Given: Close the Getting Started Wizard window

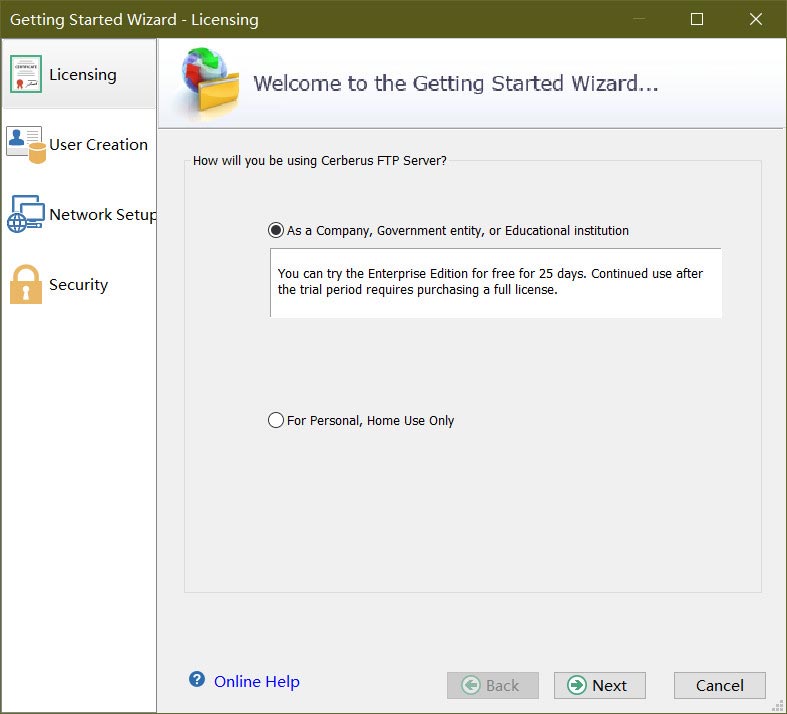Looking at the screenshot, I should (755, 19).
